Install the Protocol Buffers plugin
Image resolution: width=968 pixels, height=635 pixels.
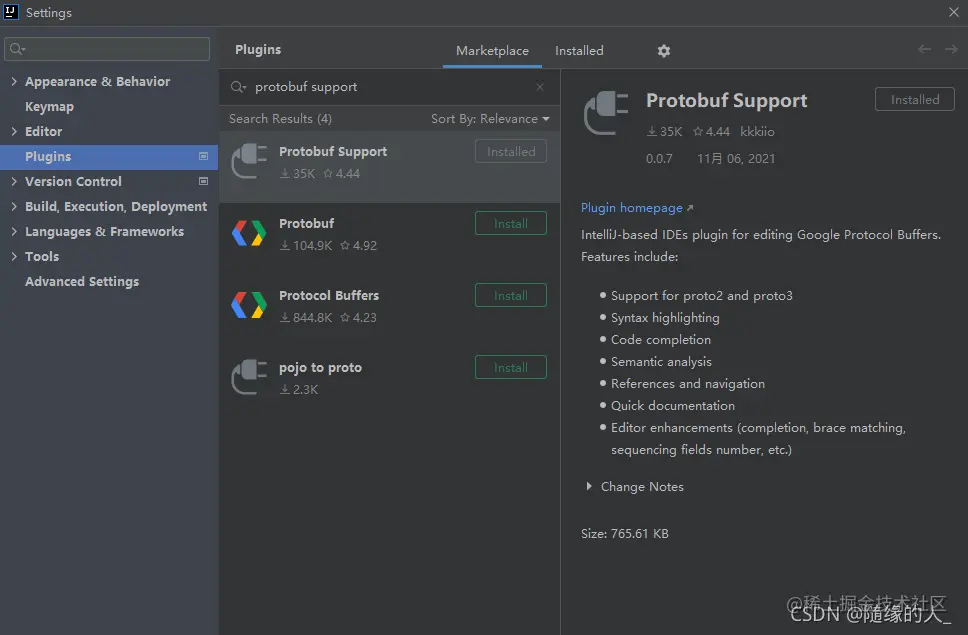511,295
